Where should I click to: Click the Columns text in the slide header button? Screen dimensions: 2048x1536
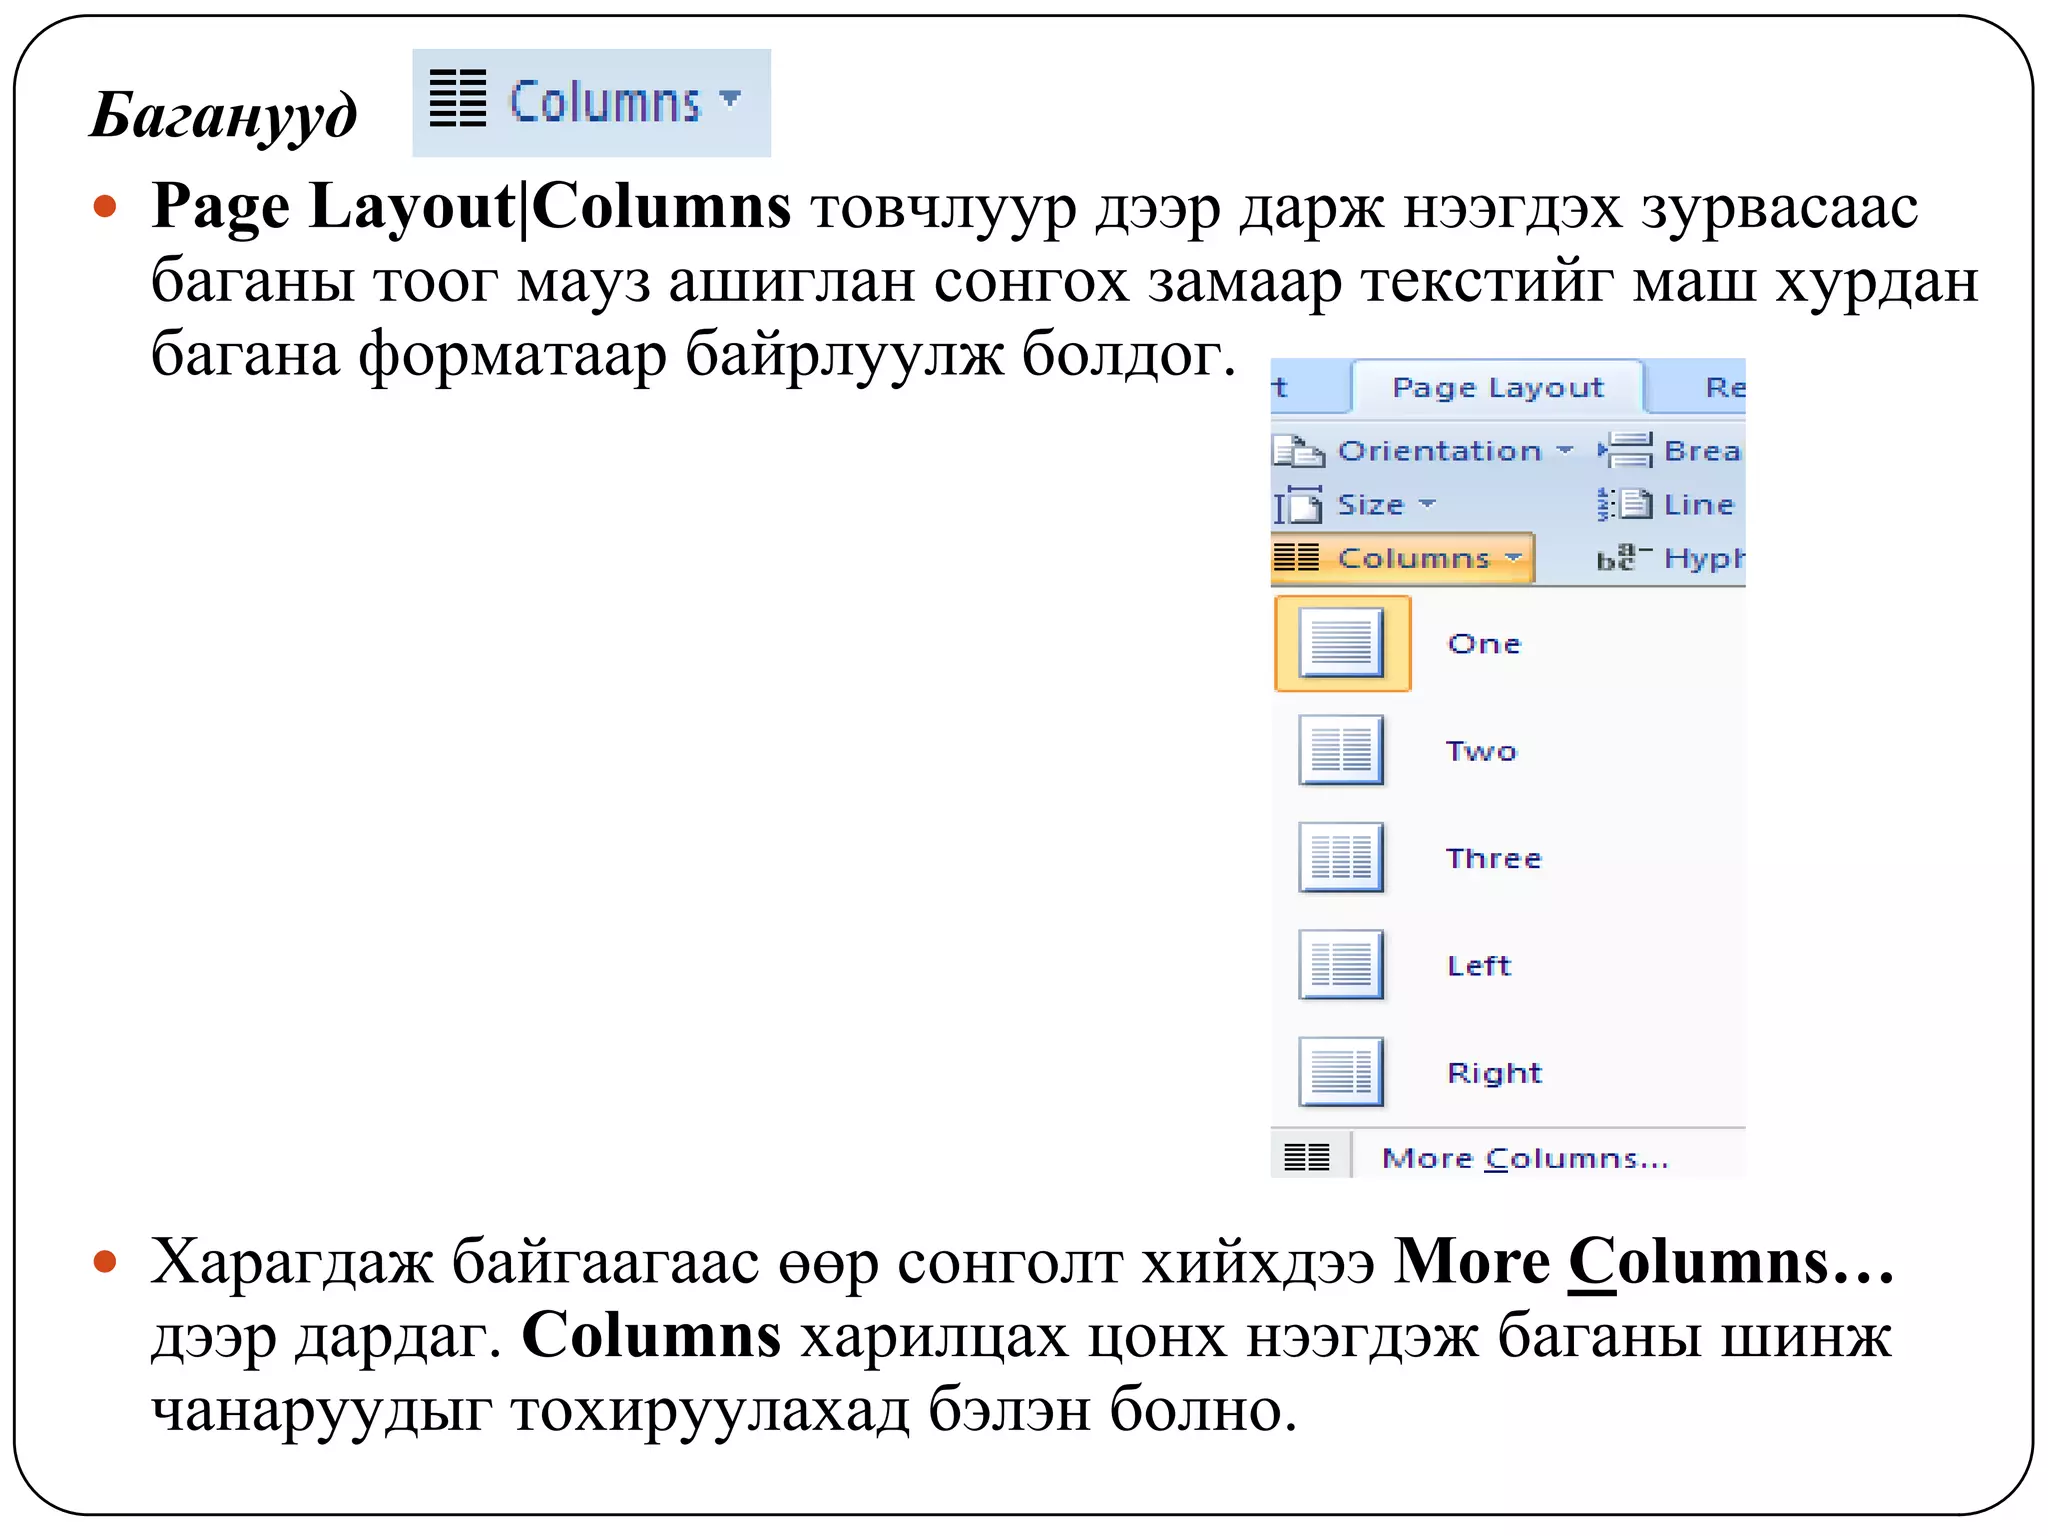[x=605, y=102]
